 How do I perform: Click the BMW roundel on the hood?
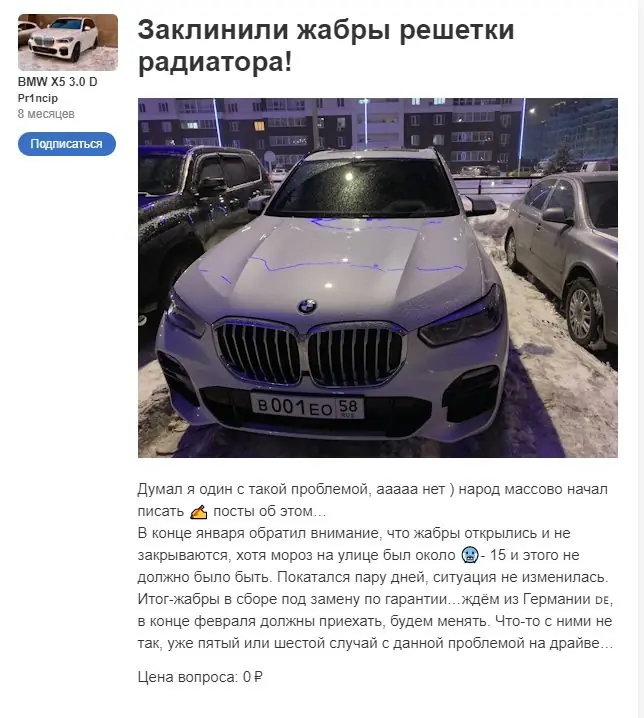click(307, 306)
